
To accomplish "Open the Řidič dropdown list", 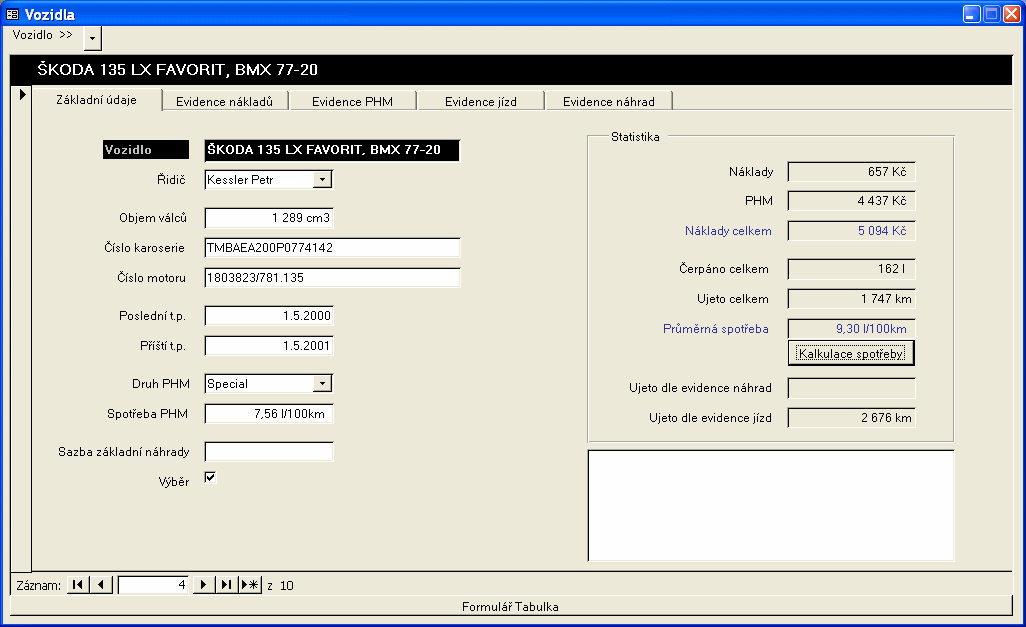I will [322, 180].
